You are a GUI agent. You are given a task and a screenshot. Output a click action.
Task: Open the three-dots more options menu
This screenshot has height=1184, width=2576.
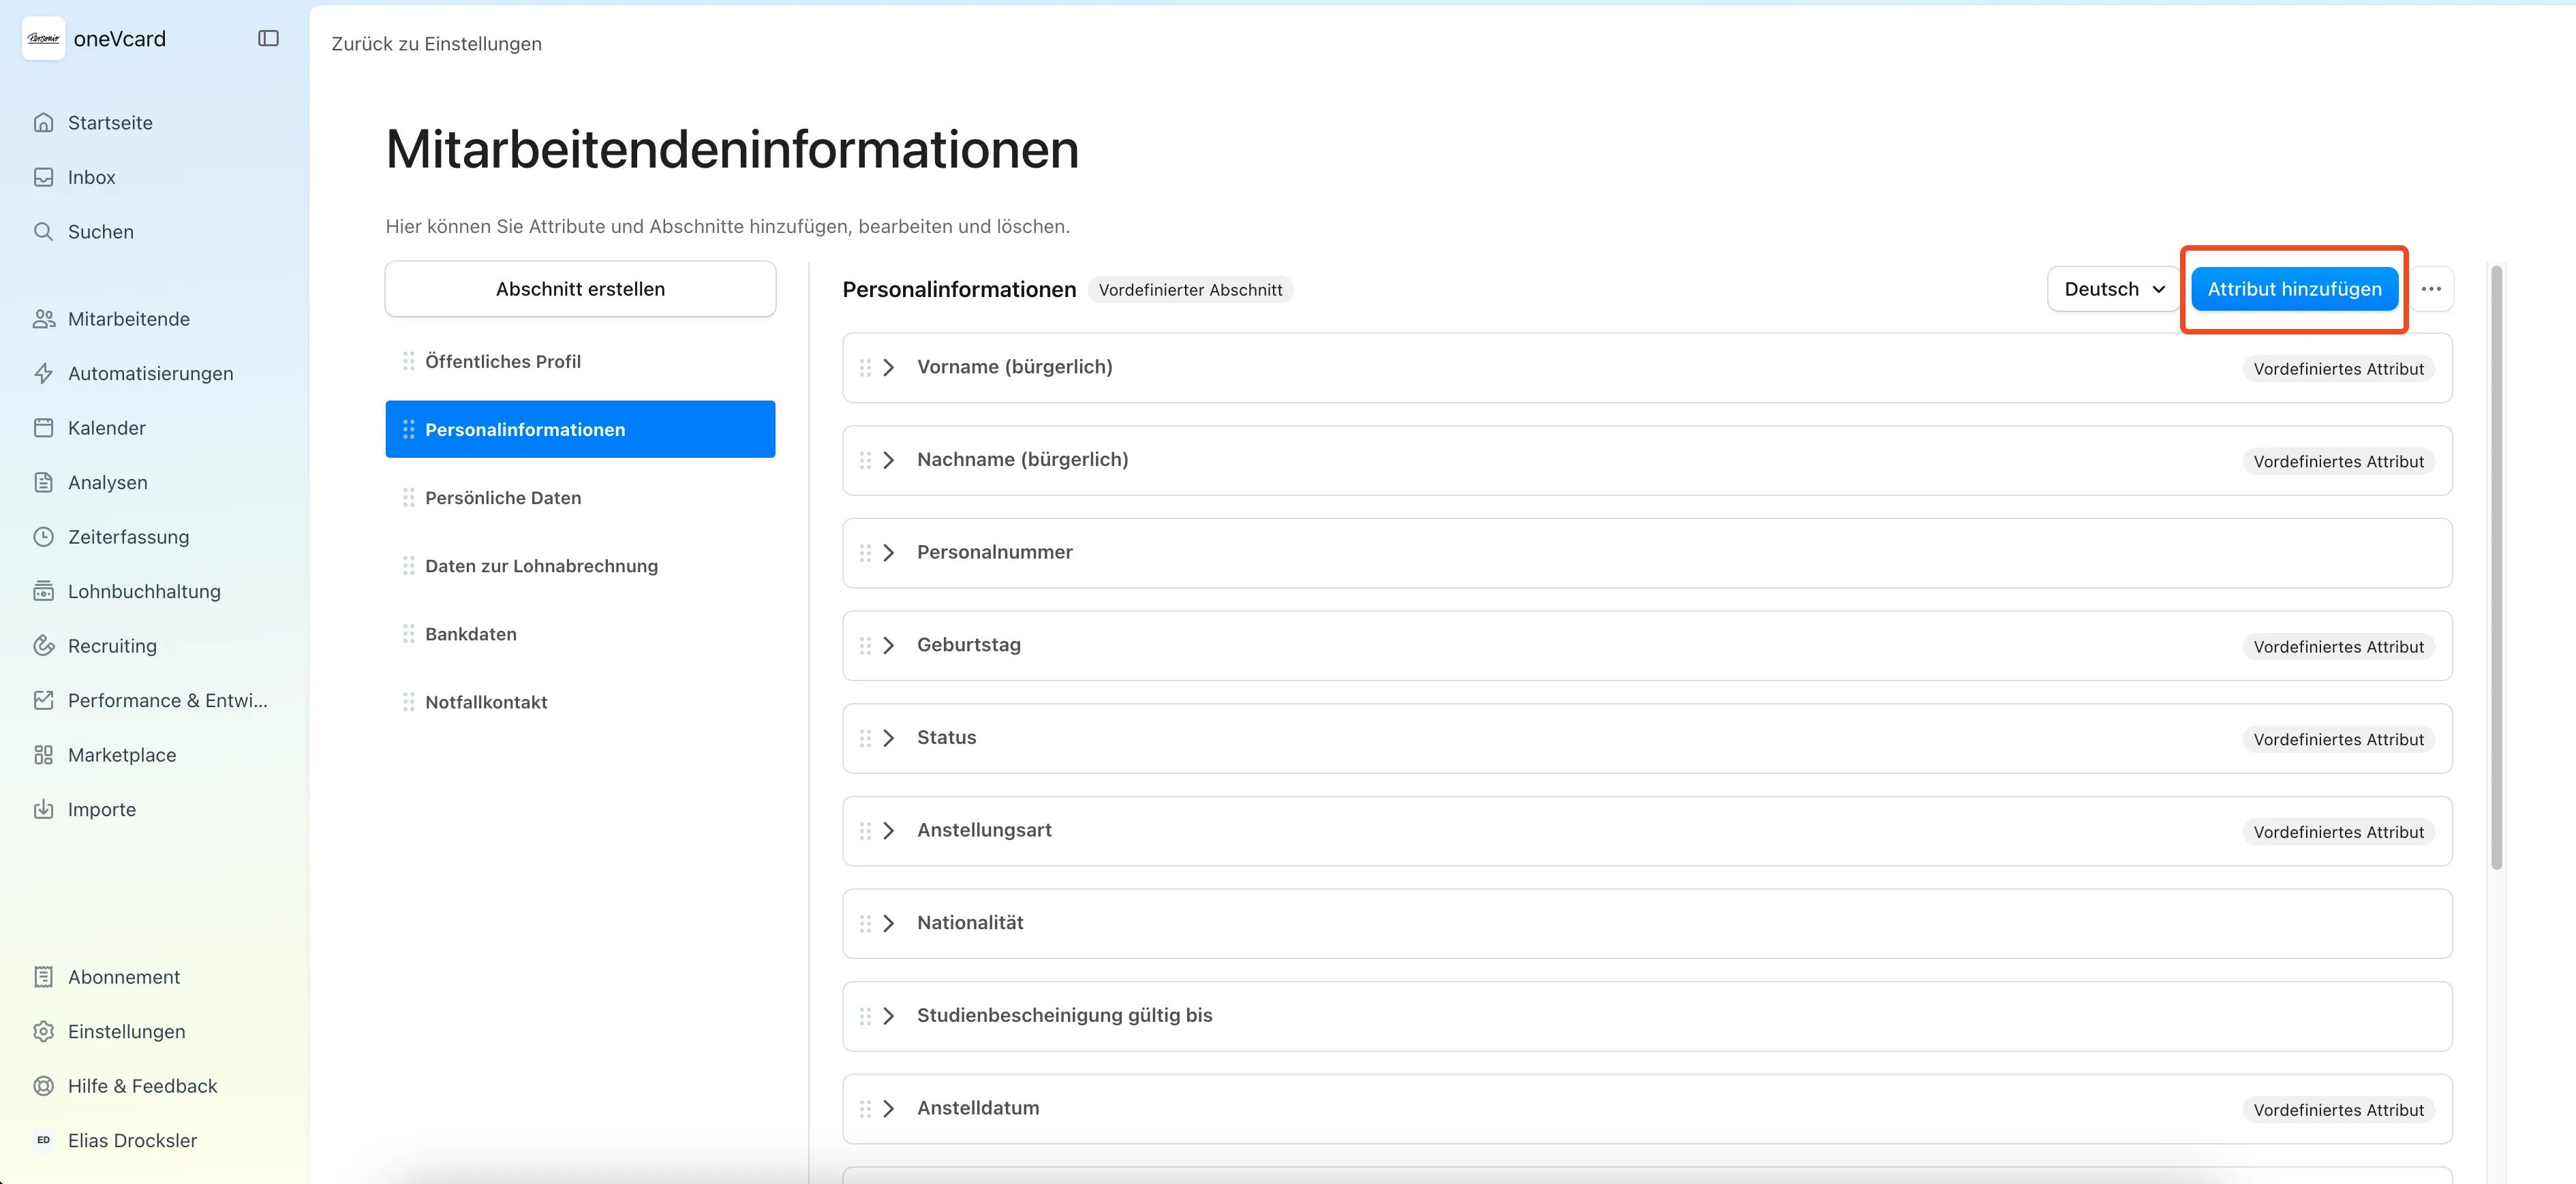[x=2431, y=289]
